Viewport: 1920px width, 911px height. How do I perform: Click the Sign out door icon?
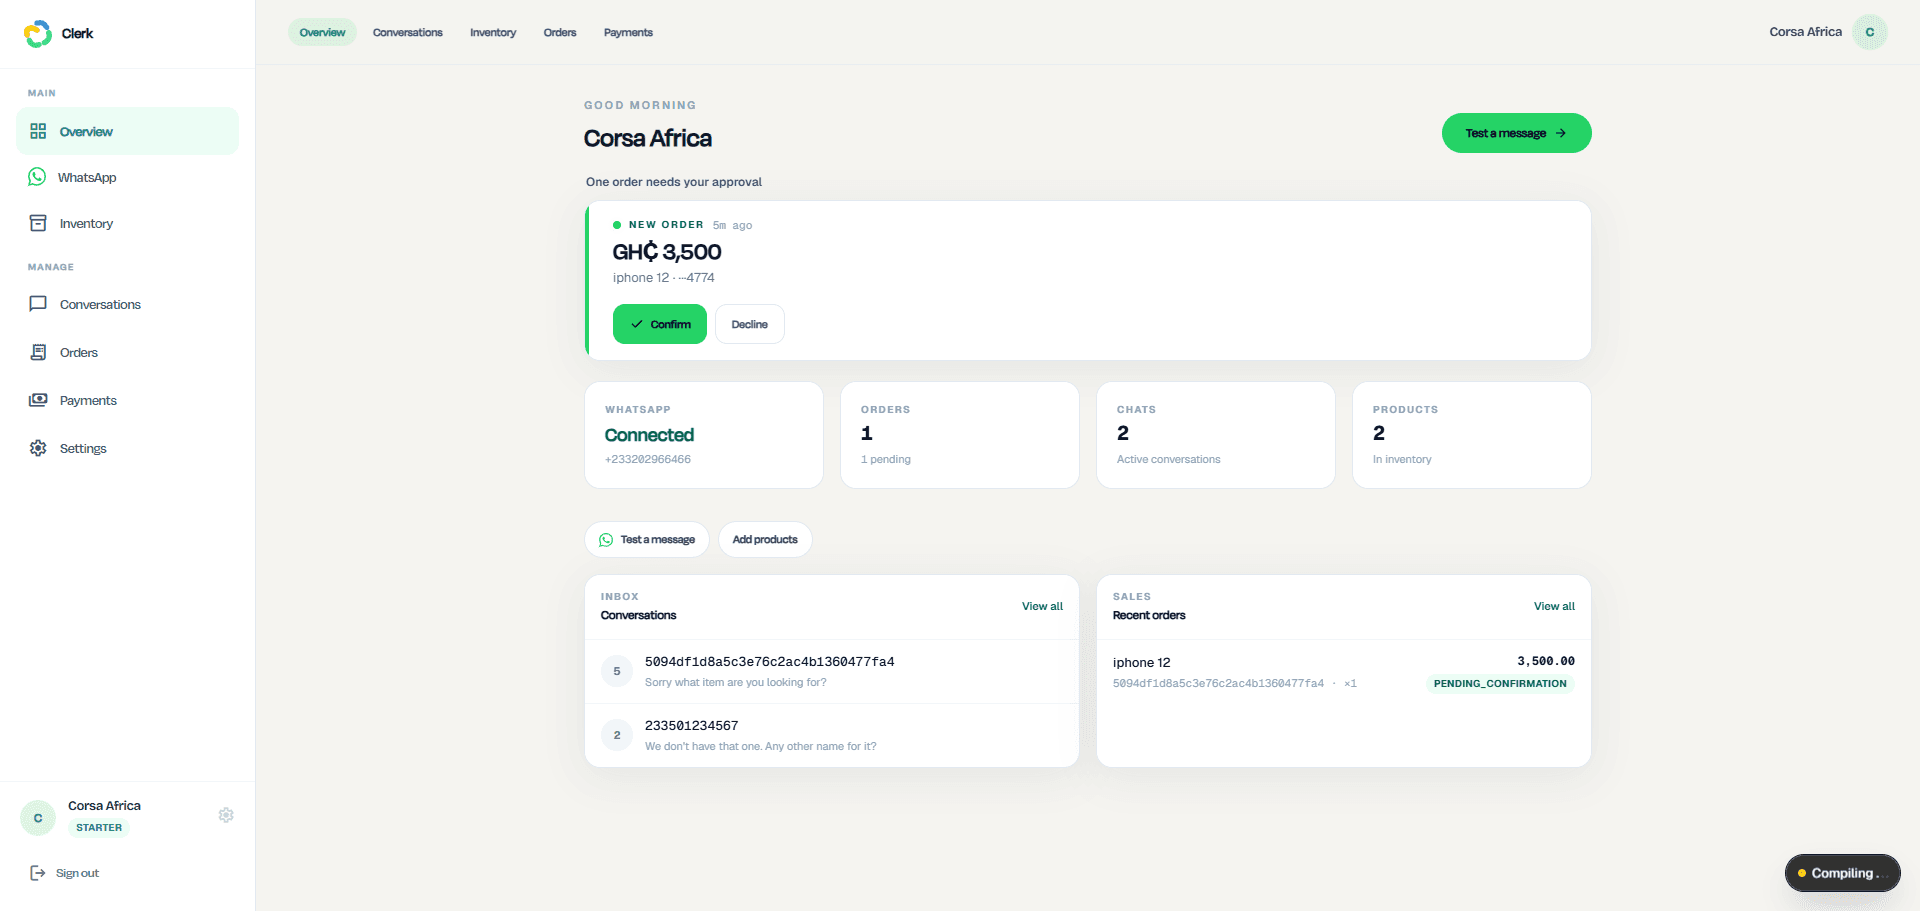[38, 873]
